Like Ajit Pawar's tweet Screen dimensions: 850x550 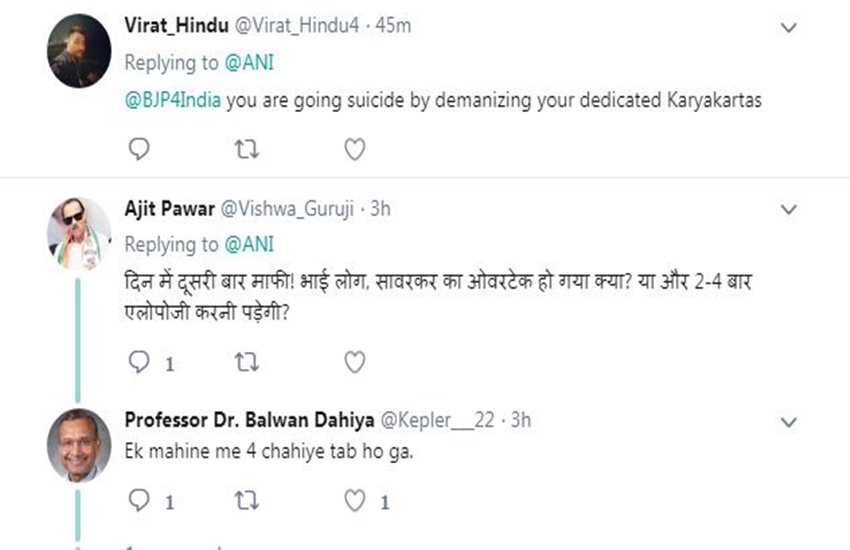tap(354, 362)
